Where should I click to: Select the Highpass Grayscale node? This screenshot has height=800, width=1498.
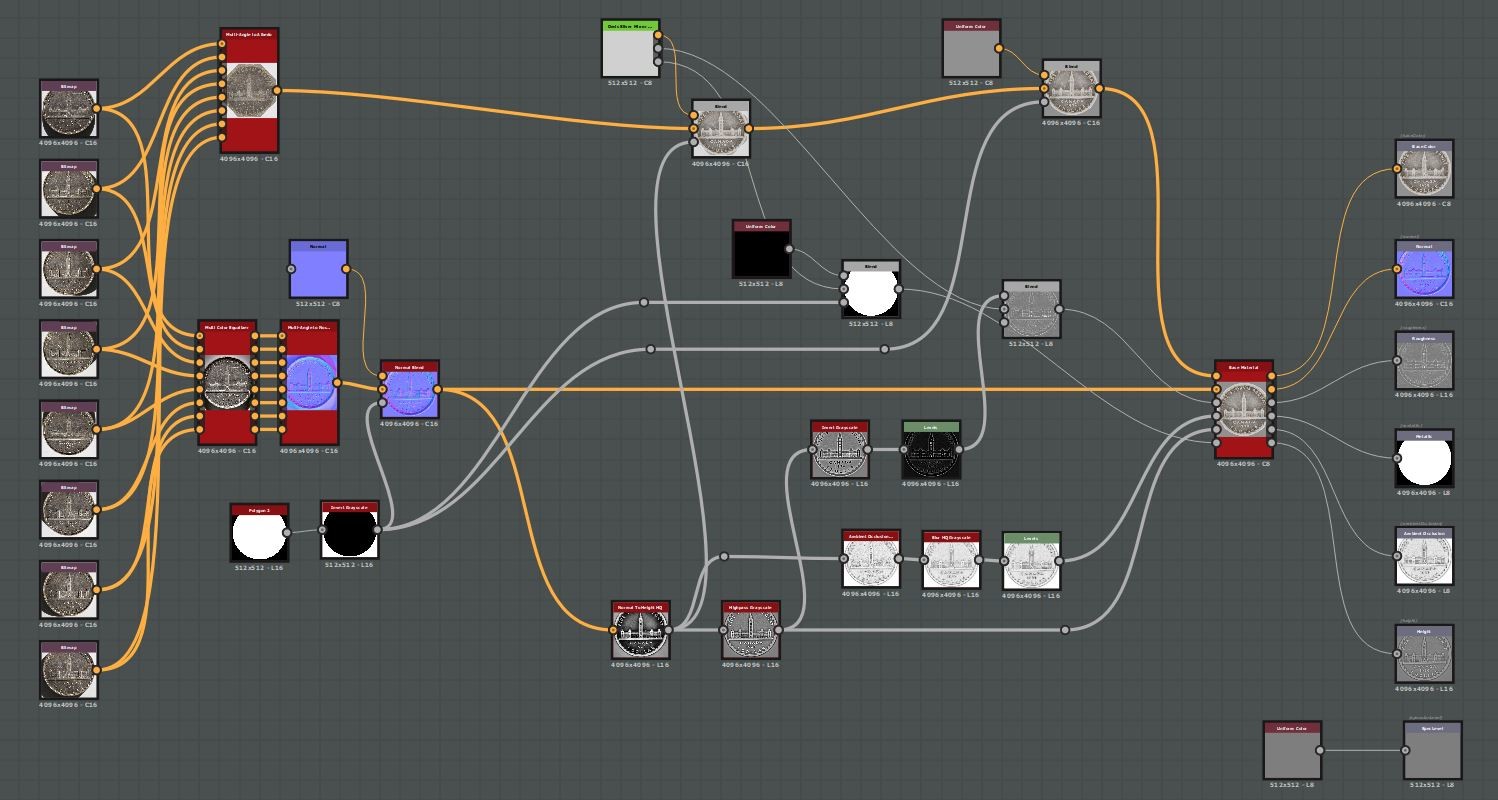pos(750,632)
